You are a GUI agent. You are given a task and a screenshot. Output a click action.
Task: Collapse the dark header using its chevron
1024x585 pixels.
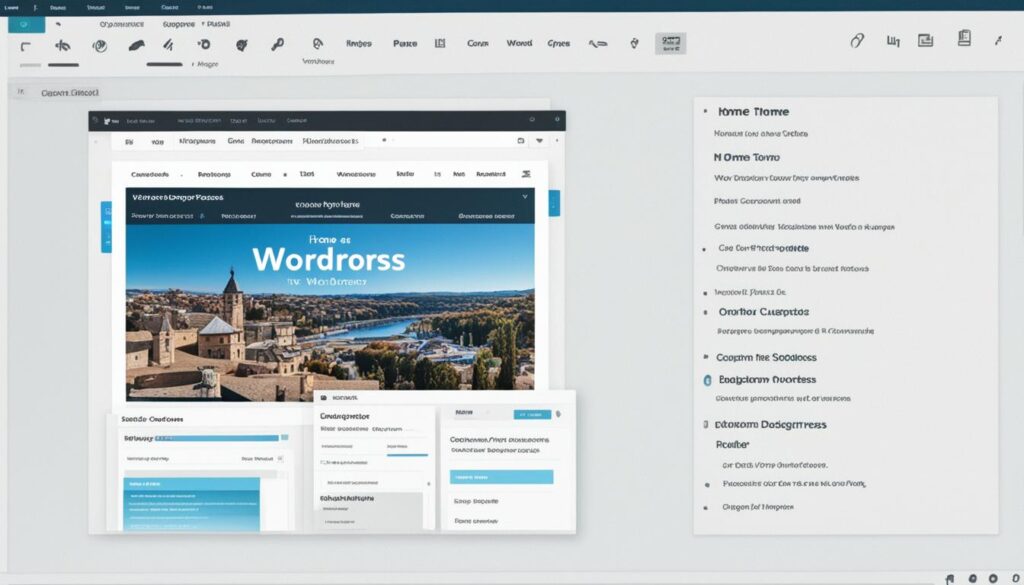coord(524,197)
